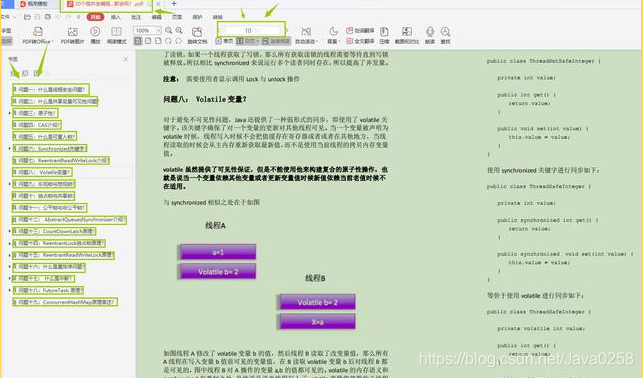Go to next page arrow

pos(286,30)
